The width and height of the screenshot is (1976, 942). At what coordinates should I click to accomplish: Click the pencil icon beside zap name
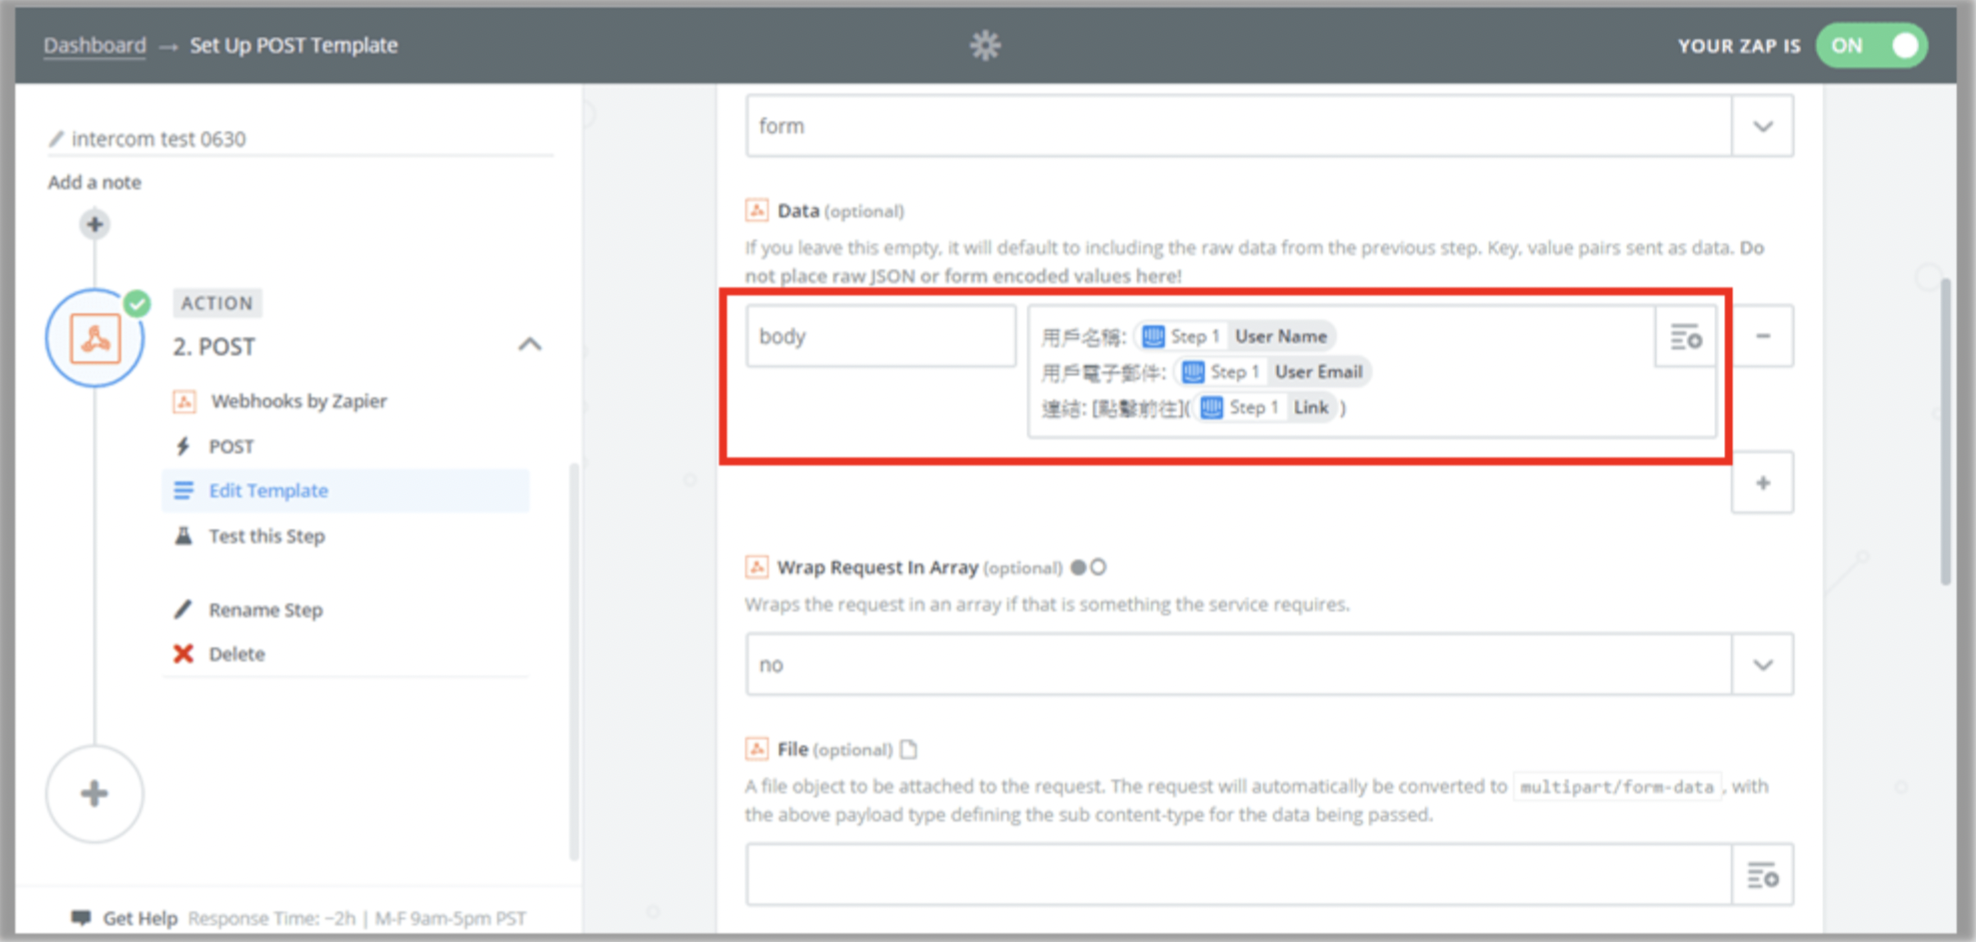[56, 139]
